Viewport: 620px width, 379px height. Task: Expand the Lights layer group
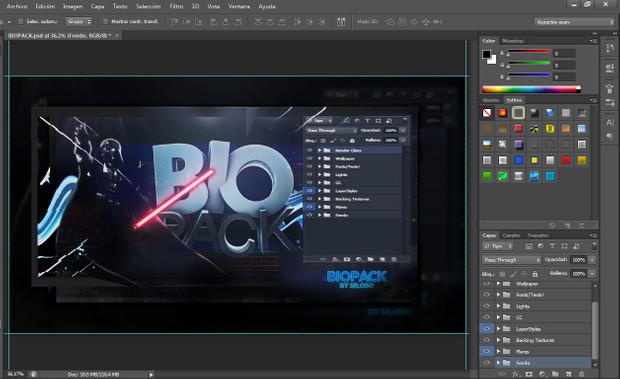point(499,306)
